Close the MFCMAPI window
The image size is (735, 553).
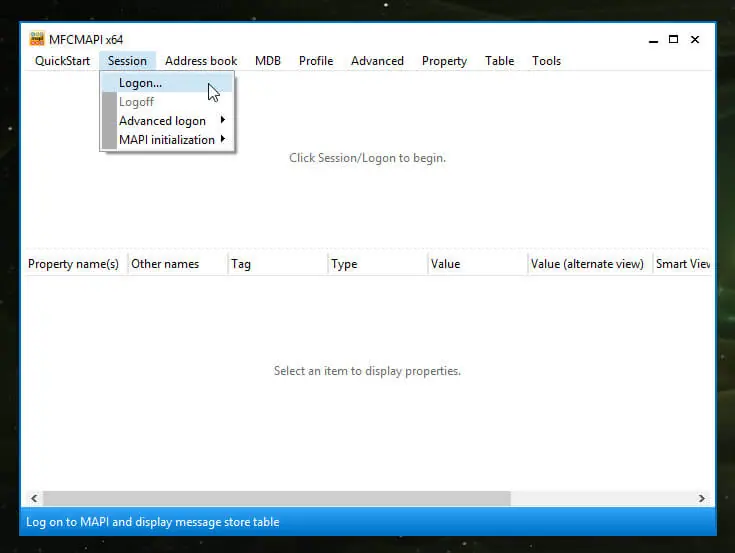click(x=695, y=39)
